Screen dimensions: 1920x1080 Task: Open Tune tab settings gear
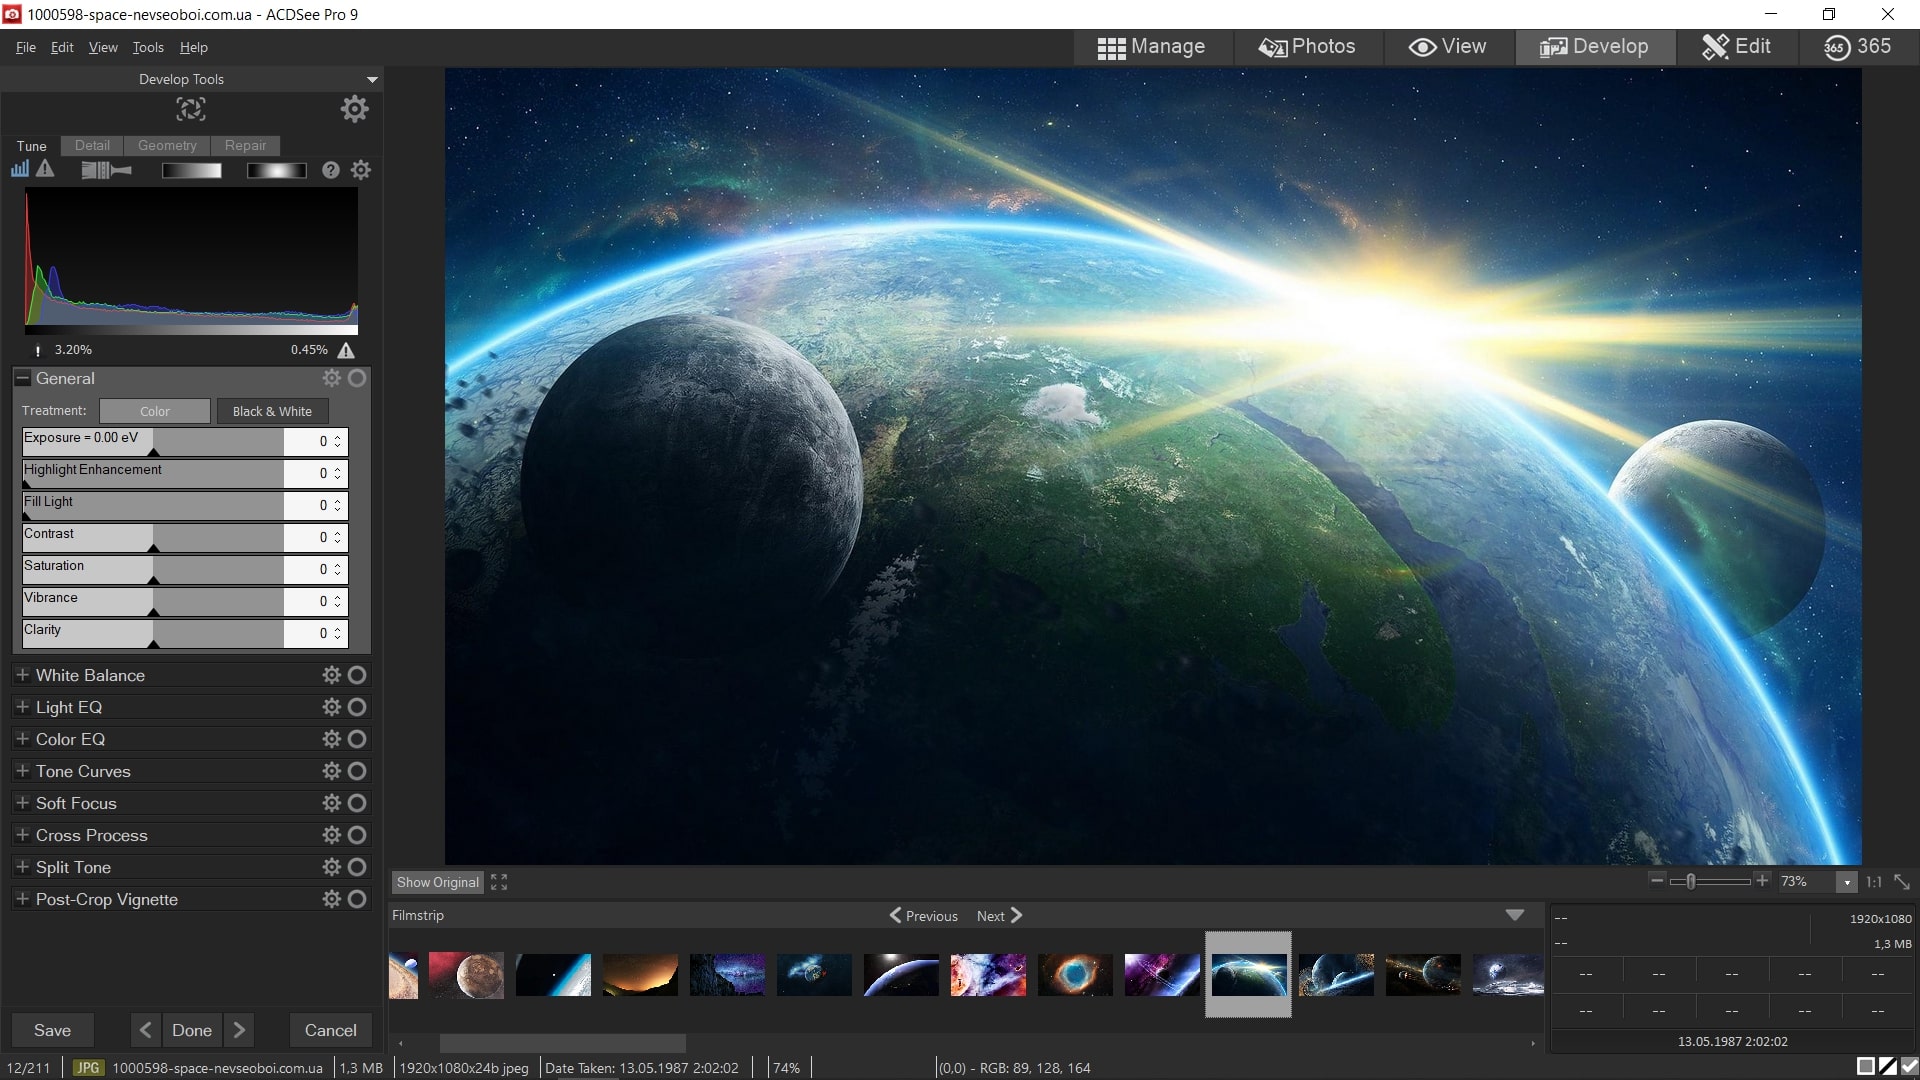[361, 170]
